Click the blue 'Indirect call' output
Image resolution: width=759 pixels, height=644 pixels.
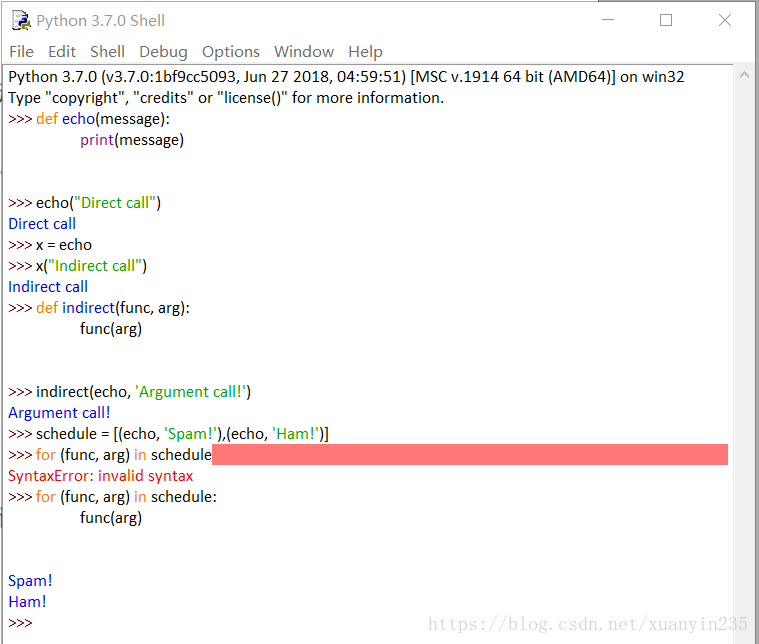[48, 287]
